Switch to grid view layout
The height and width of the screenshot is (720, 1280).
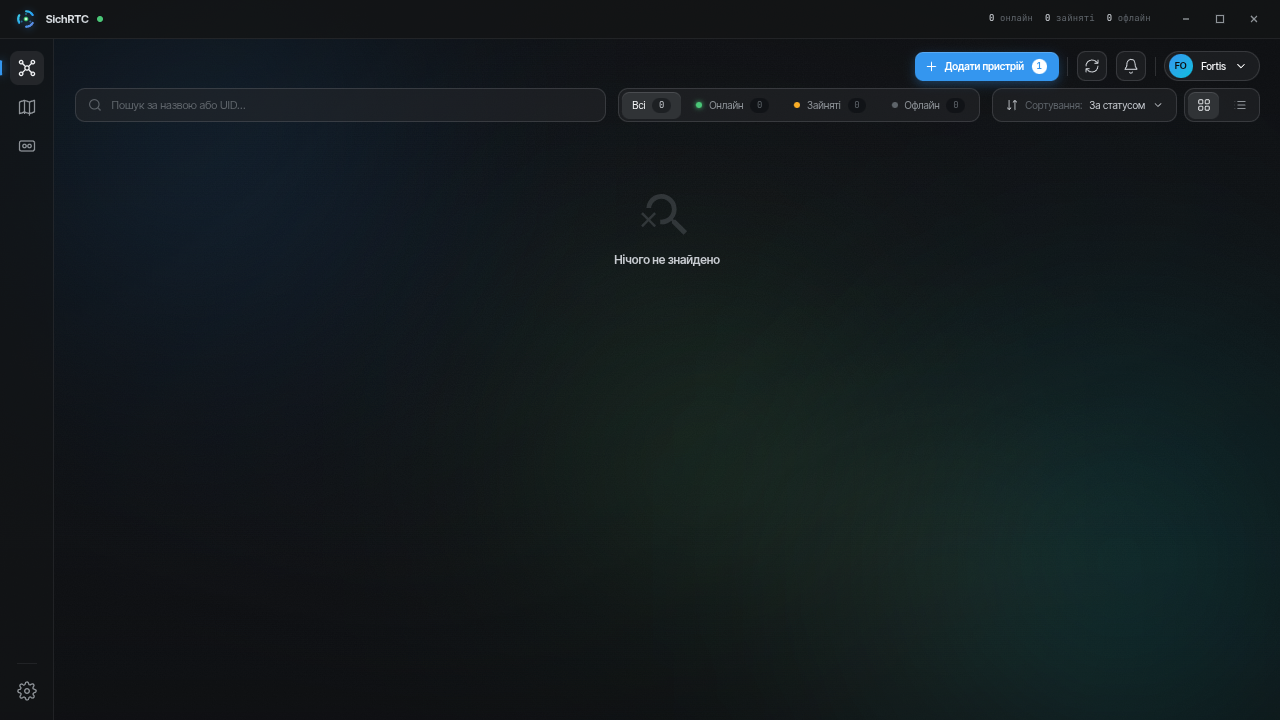point(1204,105)
